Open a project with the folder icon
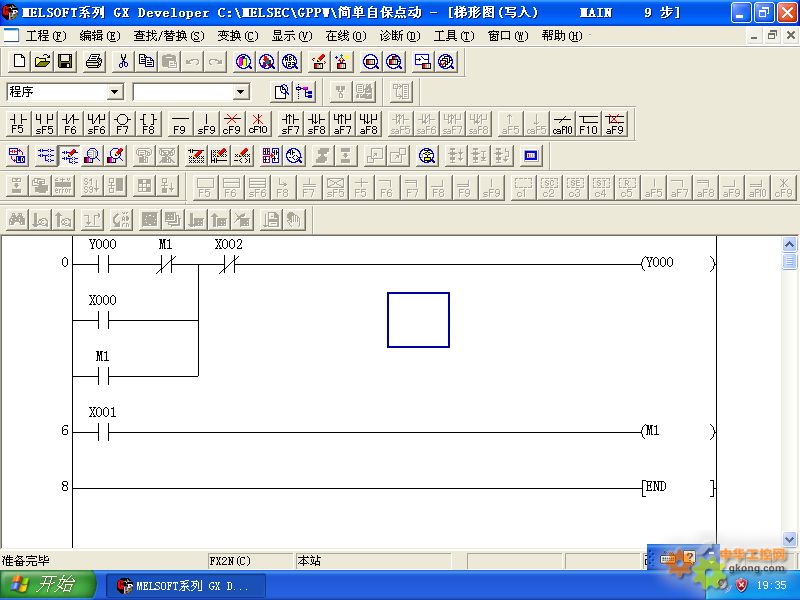Screen dimensions: 800x600 42,61
